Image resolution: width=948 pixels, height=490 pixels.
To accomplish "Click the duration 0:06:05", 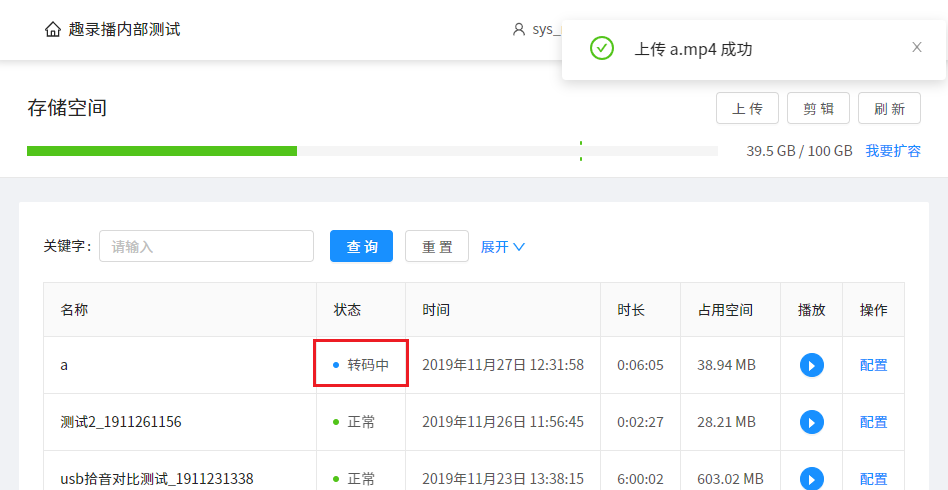I will tap(640, 365).
